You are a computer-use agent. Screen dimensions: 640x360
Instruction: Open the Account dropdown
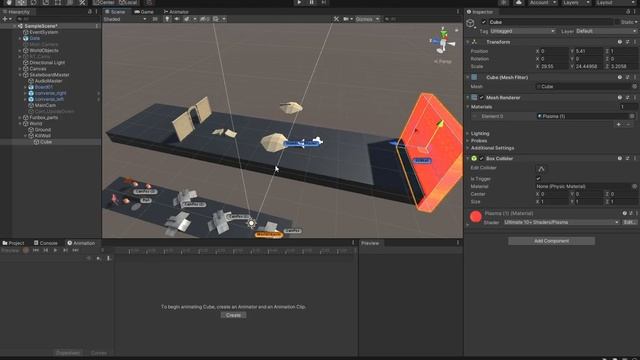(x=543, y=2)
